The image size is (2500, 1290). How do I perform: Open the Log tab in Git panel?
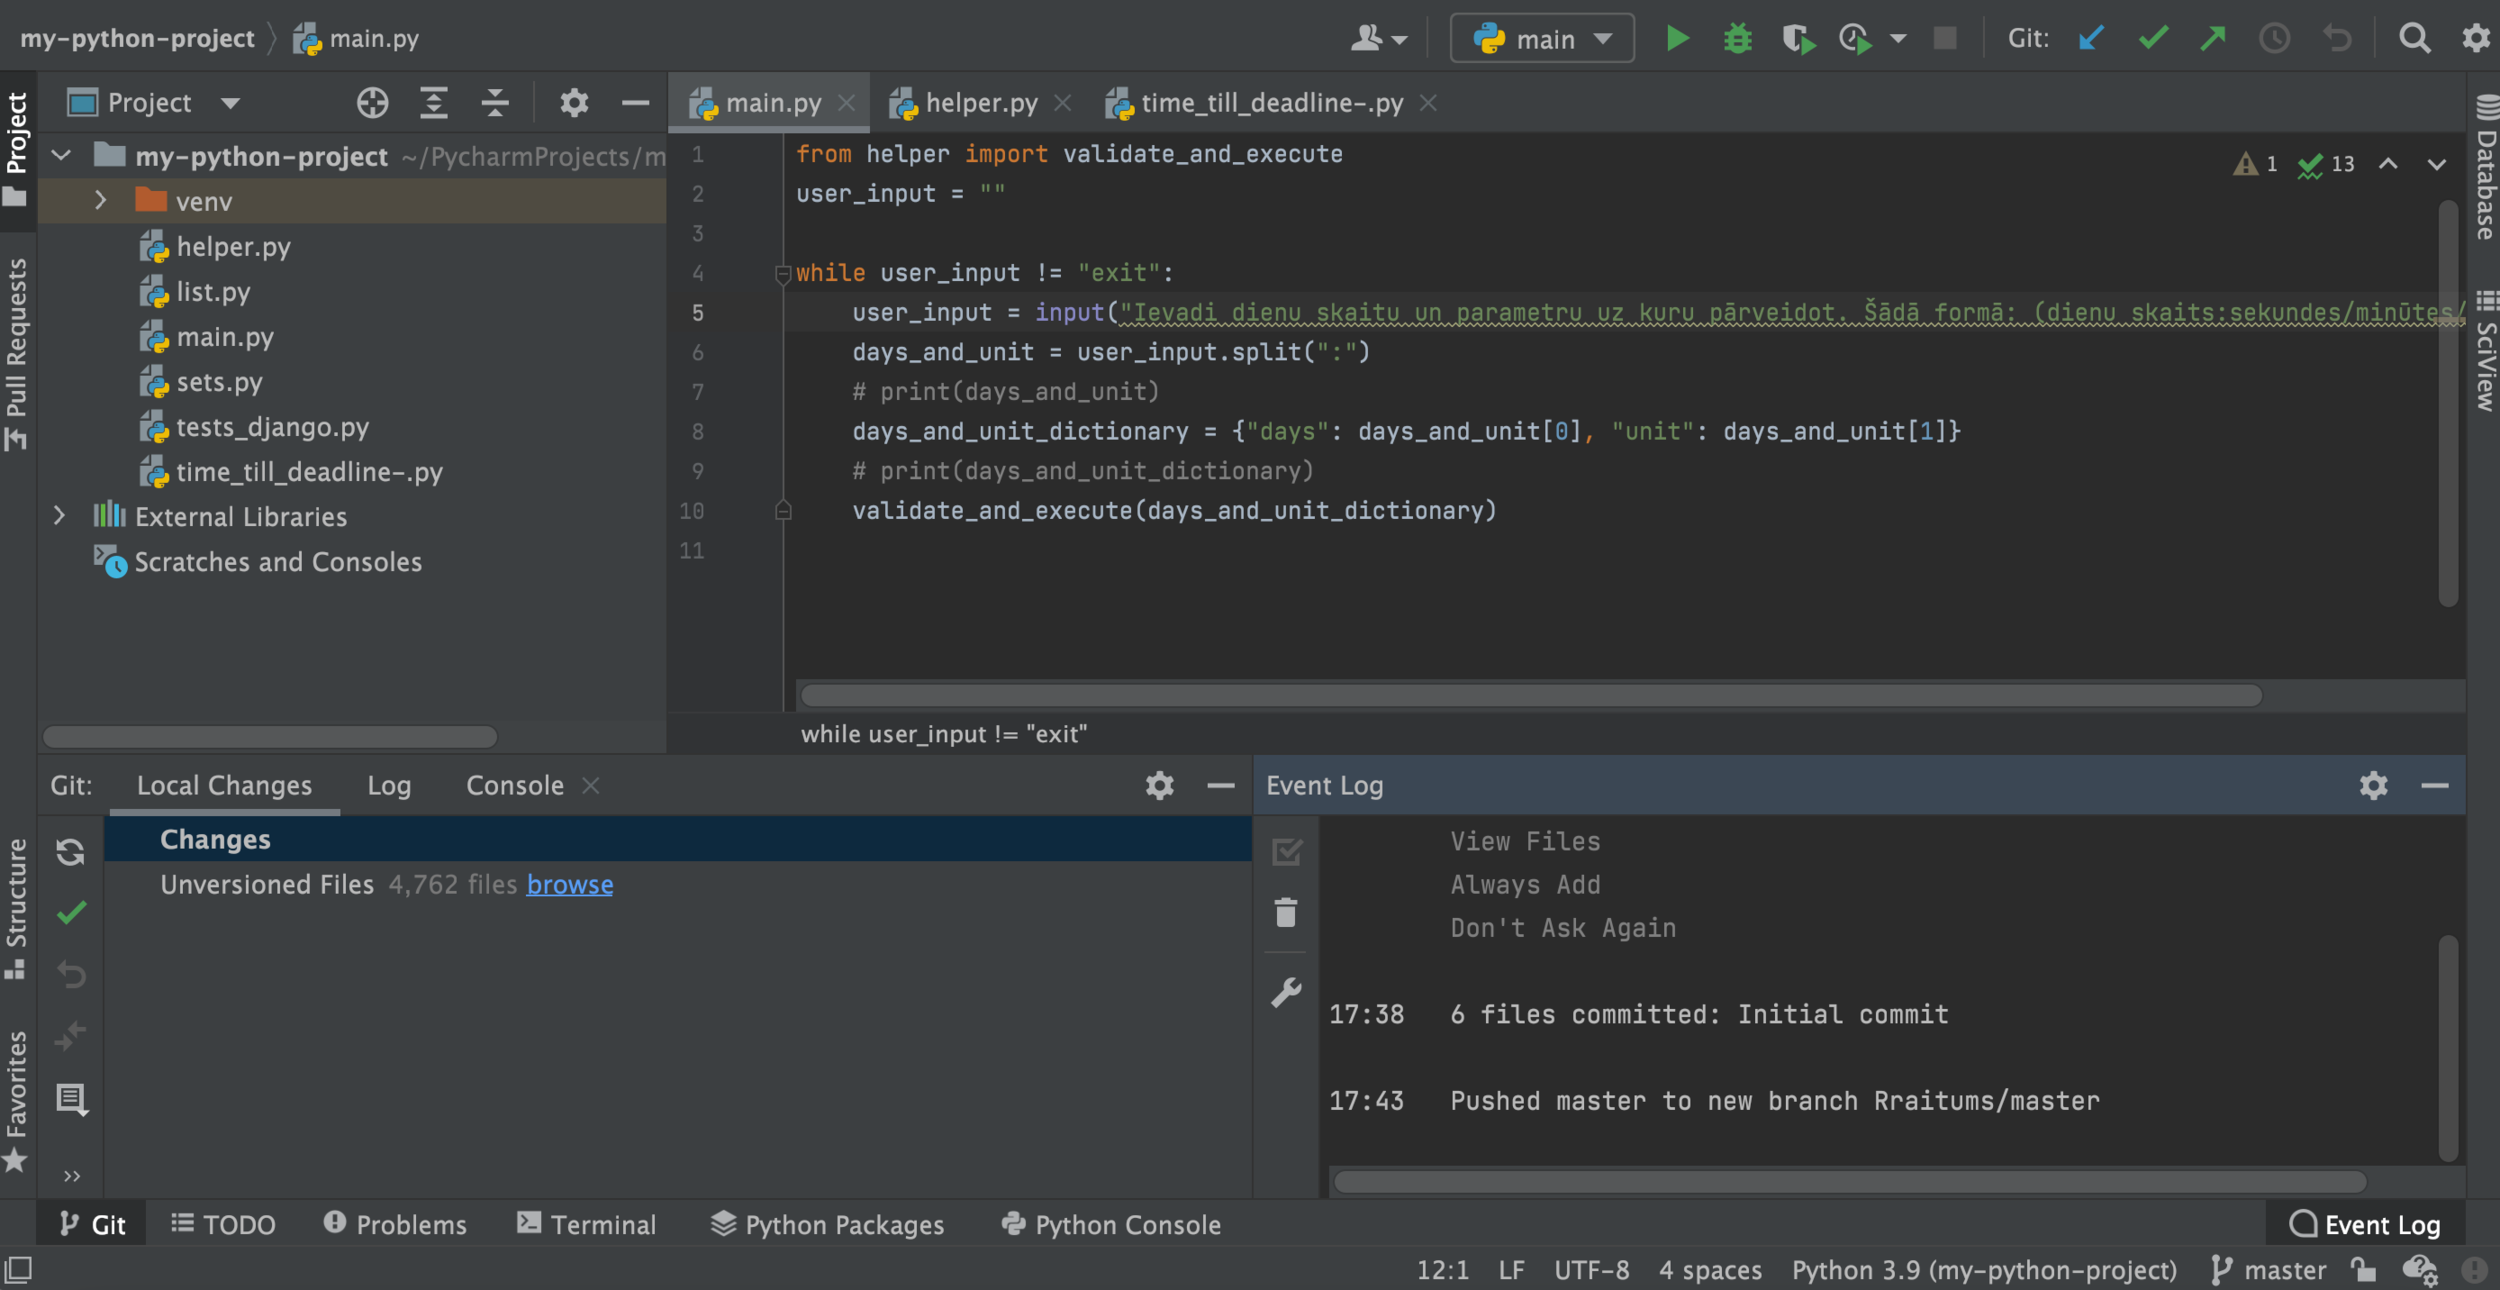tap(388, 786)
